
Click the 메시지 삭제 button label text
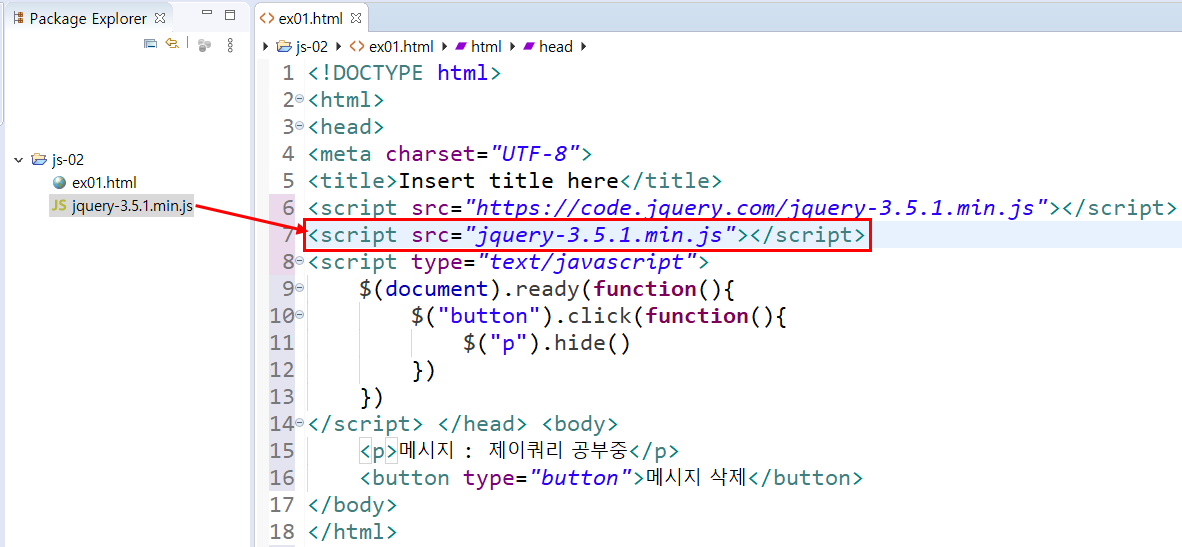696,478
